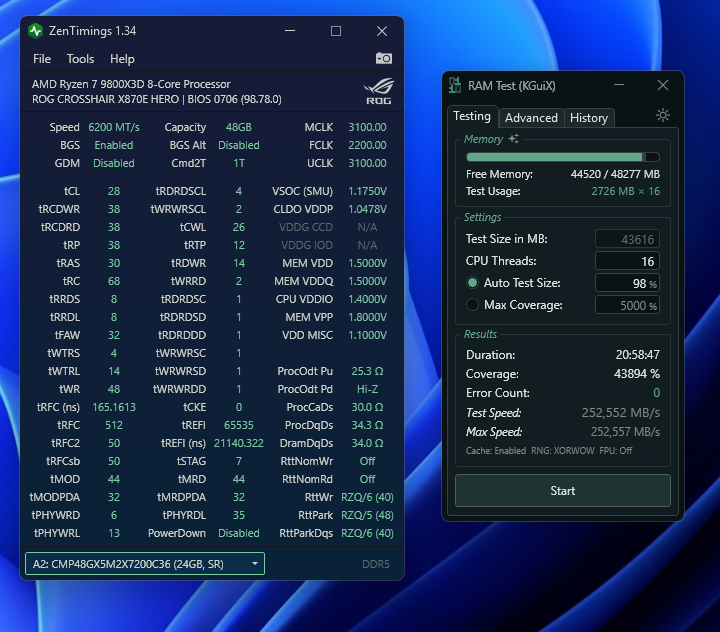Screen dimensions: 720x632
Task: Click the ROG logo in ZenTimings
Action: [x=378, y=91]
